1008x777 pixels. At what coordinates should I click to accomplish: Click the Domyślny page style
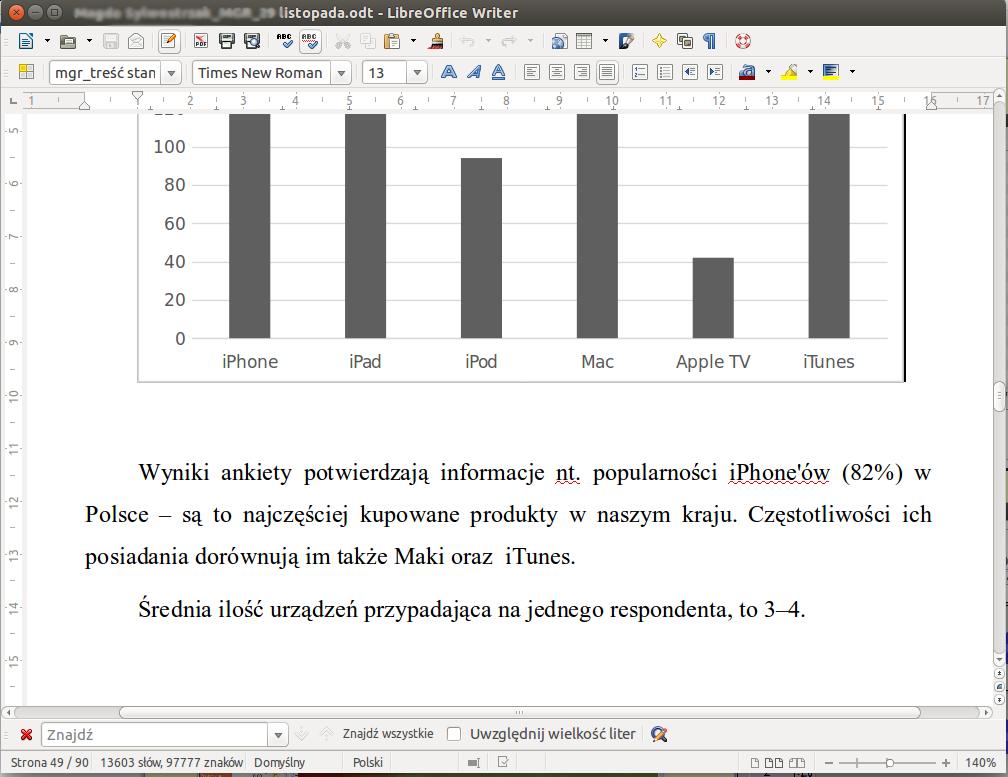point(280,762)
